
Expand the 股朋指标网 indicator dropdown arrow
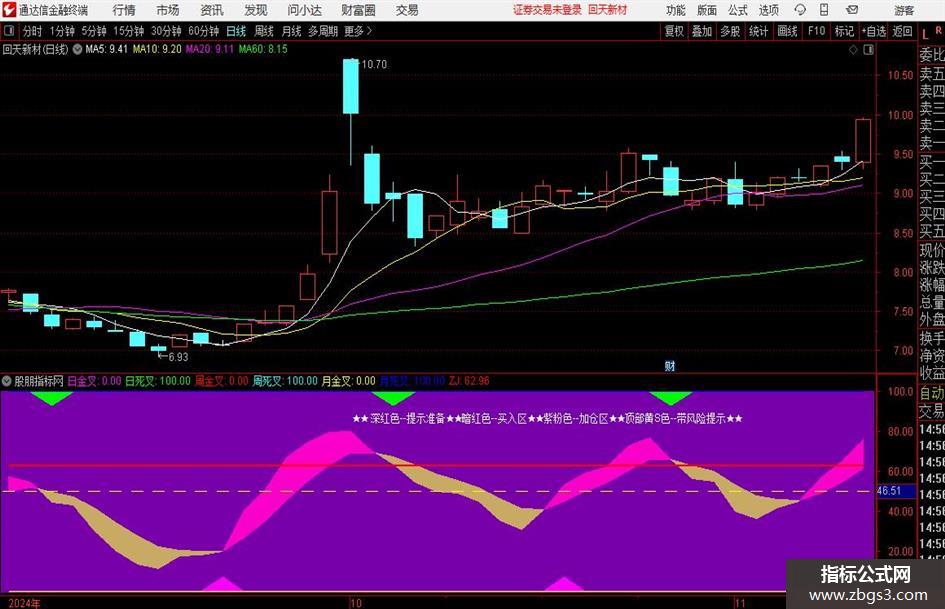7,381
